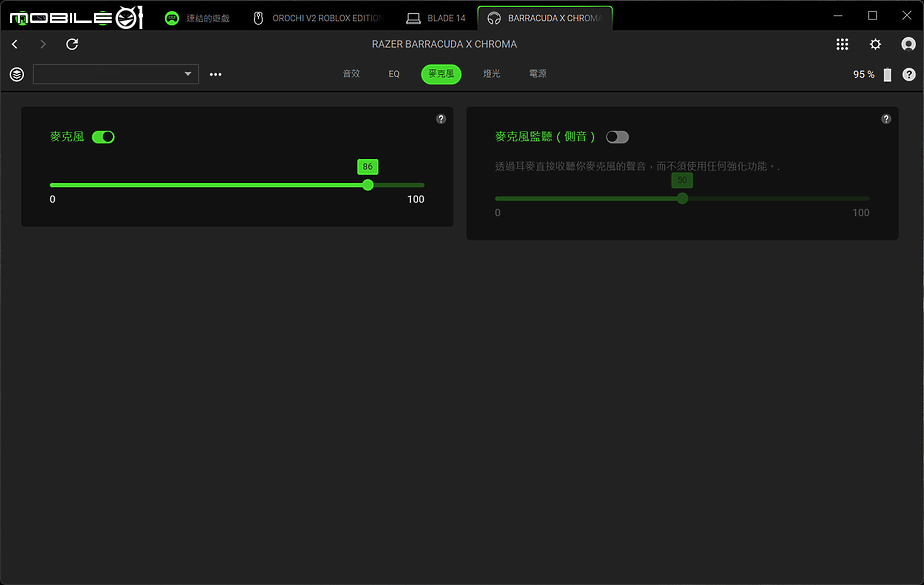The width and height of the screenshot is (924, 585).
Task: Switch to OROCHI V2 ROBLOX EDITION tab
Action: pyautogui.click(x=319, y=18)
